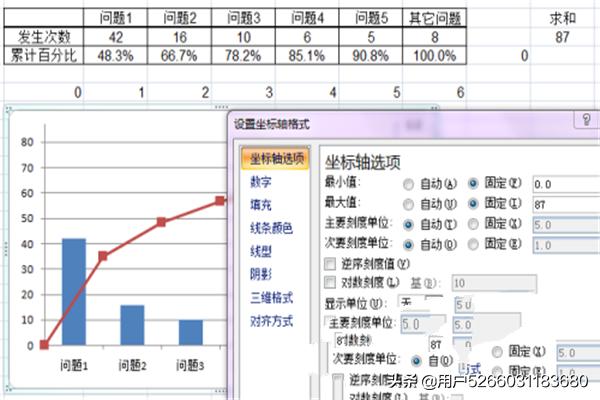Choose 固定 for 主要刻度单位
Viewport: 600px width, 400px height.
tap(474, 223)
